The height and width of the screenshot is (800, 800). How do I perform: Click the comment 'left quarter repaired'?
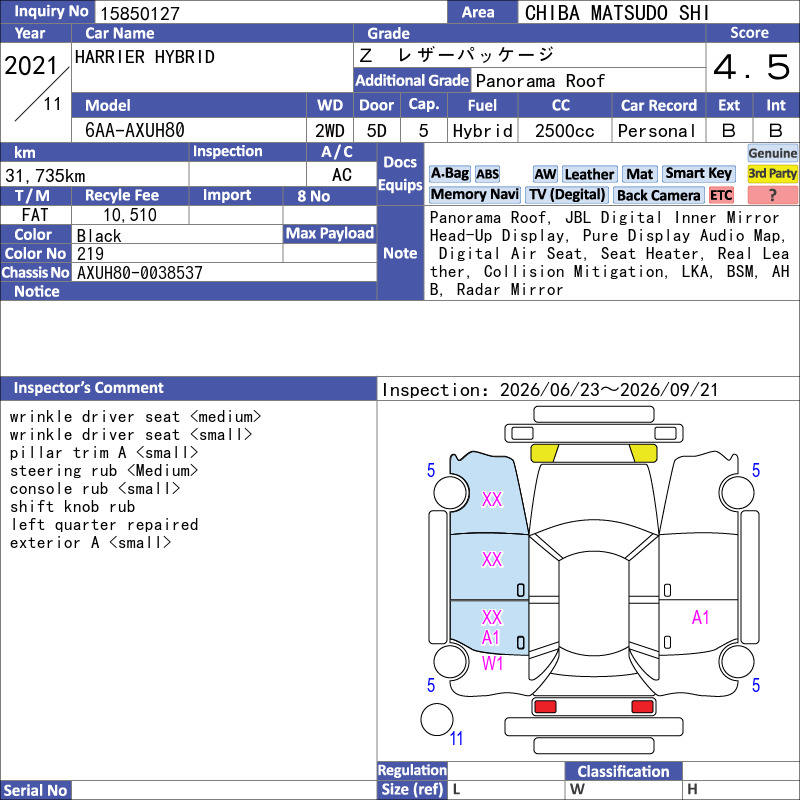tap(104, 524)
